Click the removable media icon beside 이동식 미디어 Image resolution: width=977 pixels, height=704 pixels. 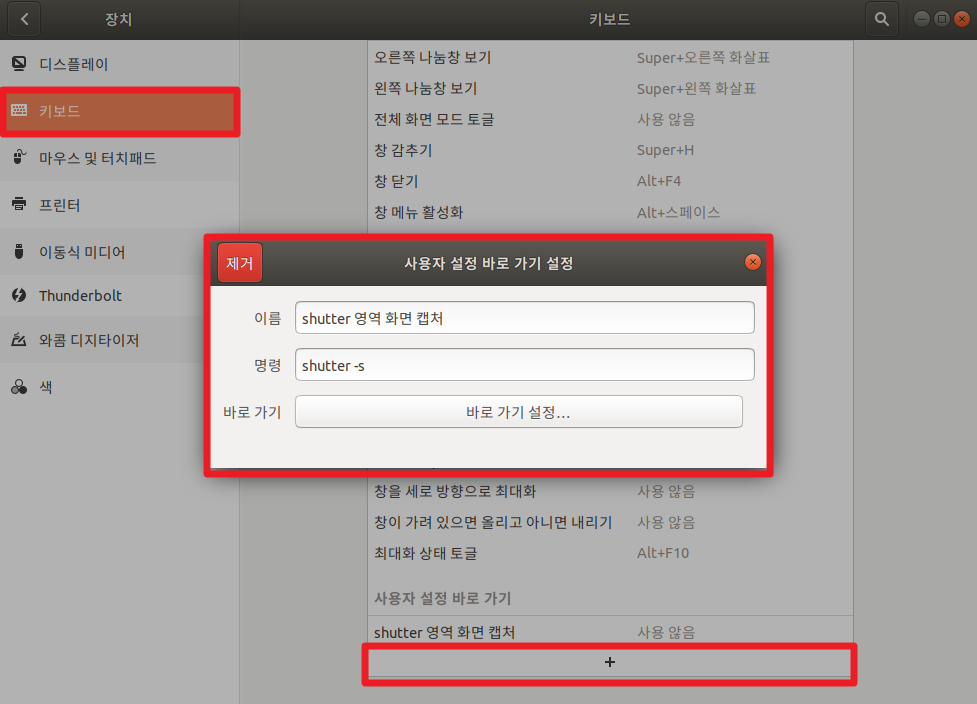[19, 251]
